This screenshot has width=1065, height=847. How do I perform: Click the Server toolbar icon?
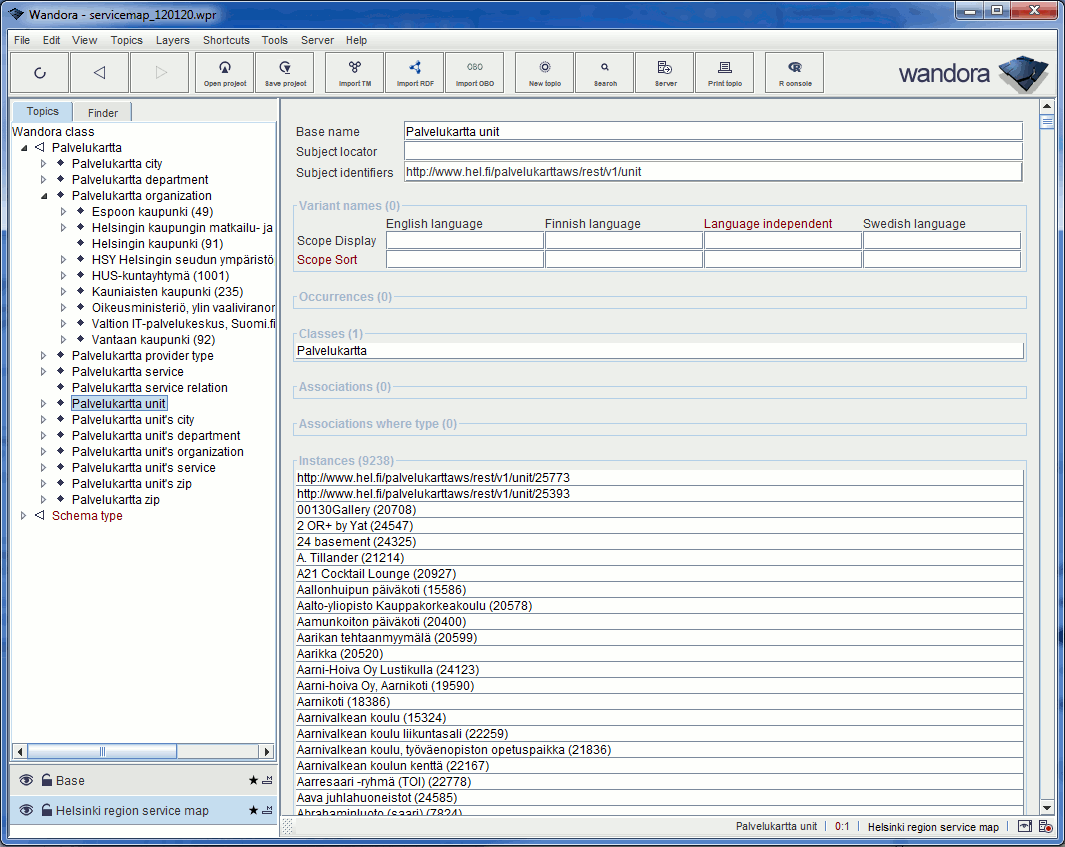[664, 72]
